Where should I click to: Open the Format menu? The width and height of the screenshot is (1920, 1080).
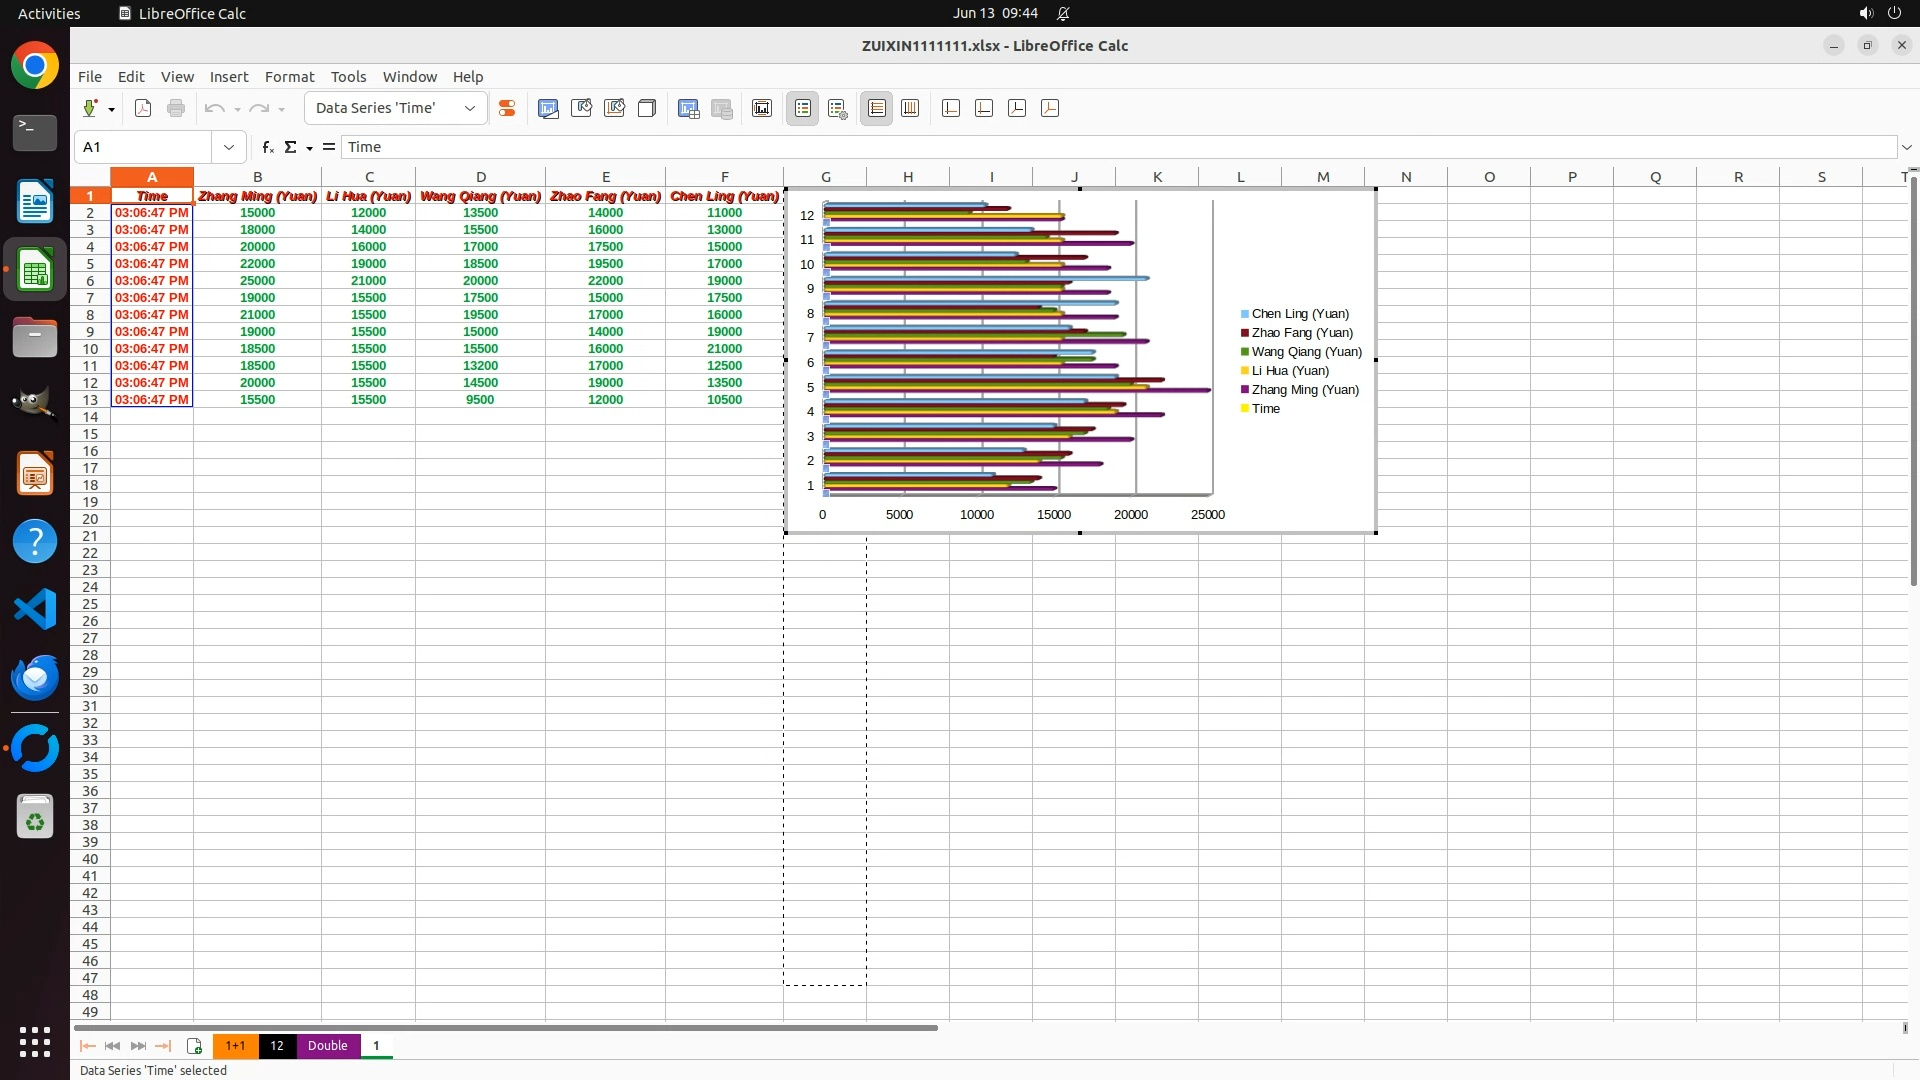[289, 76]
